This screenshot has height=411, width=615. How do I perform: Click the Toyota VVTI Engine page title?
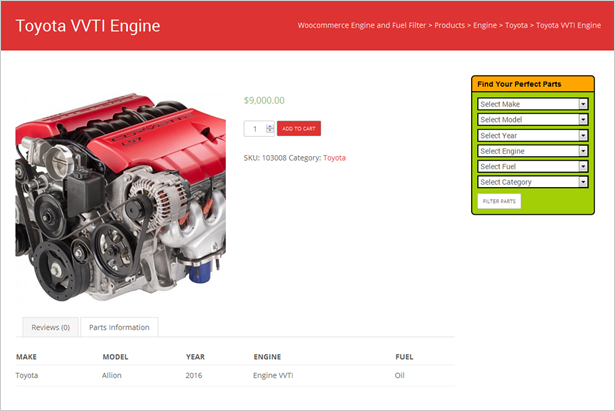pyautogui.click(x=88, y=26)
